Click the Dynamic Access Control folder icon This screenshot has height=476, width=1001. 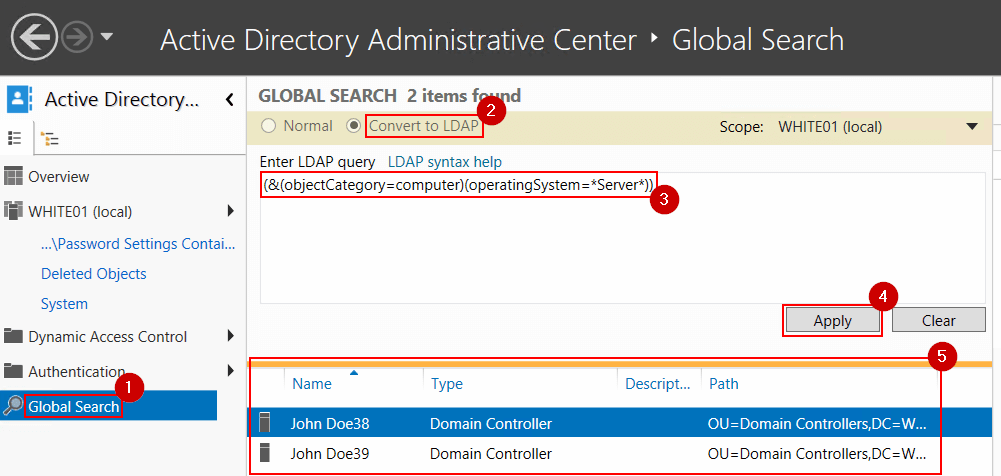(13, 336)
